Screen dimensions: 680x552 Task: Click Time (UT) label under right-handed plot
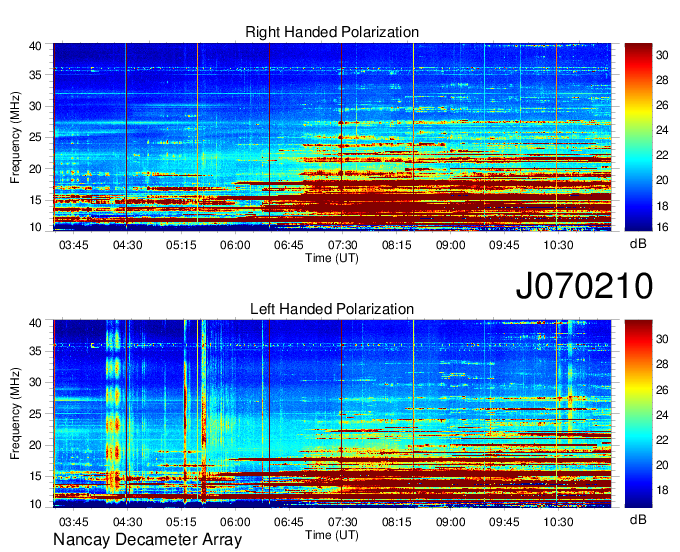[332, 258]
